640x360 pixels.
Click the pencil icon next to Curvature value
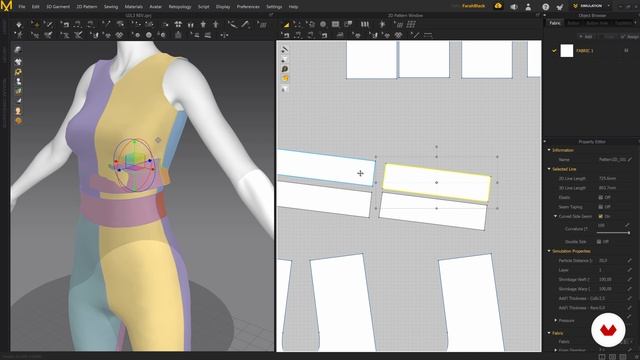tap(627, 225)
